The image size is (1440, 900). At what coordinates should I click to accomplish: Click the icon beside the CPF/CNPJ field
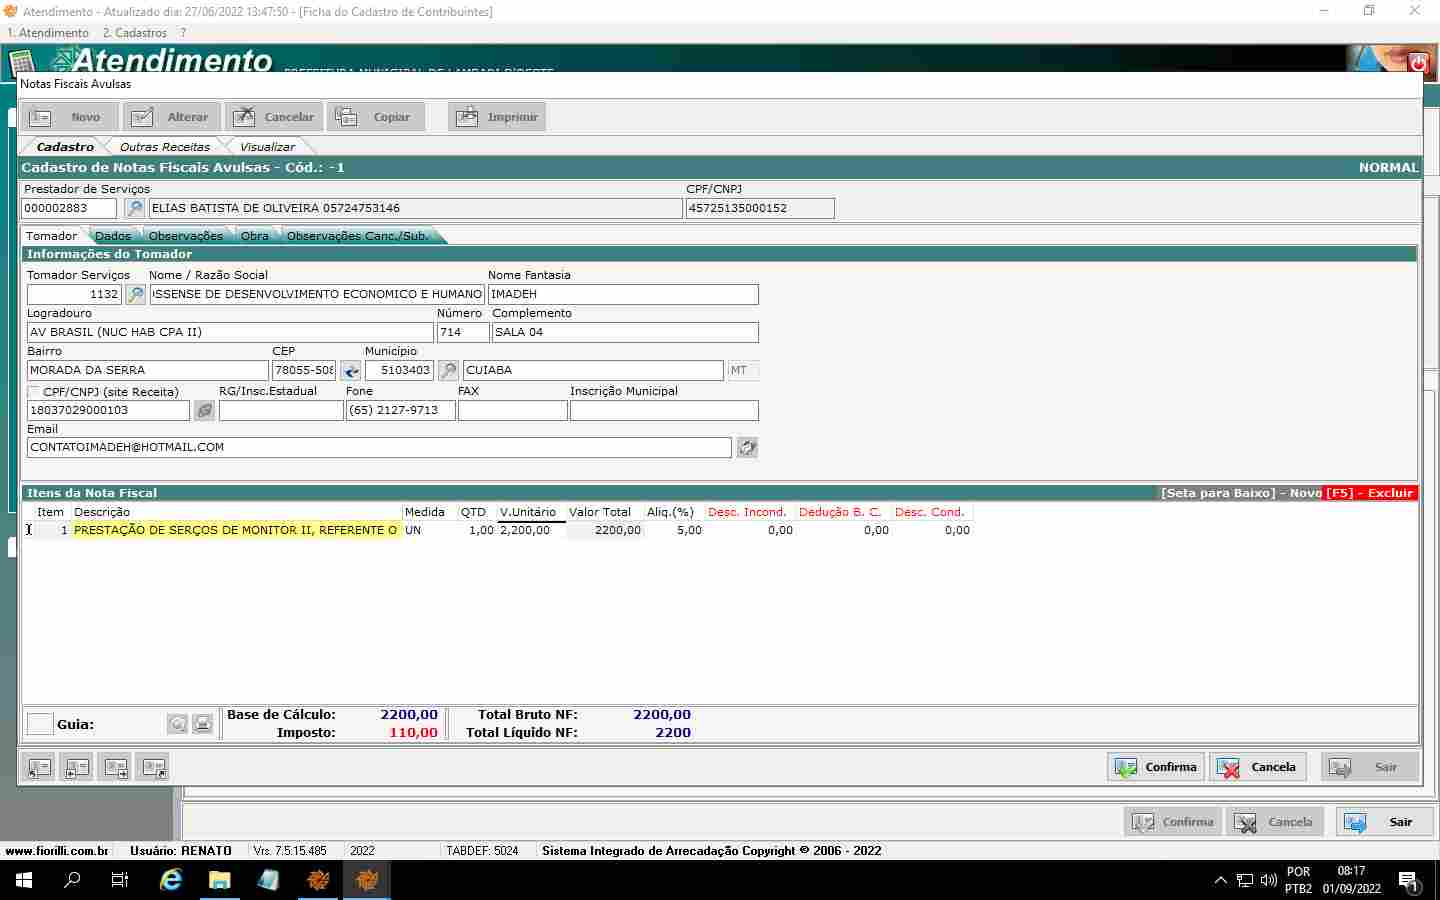click(204, 410)
